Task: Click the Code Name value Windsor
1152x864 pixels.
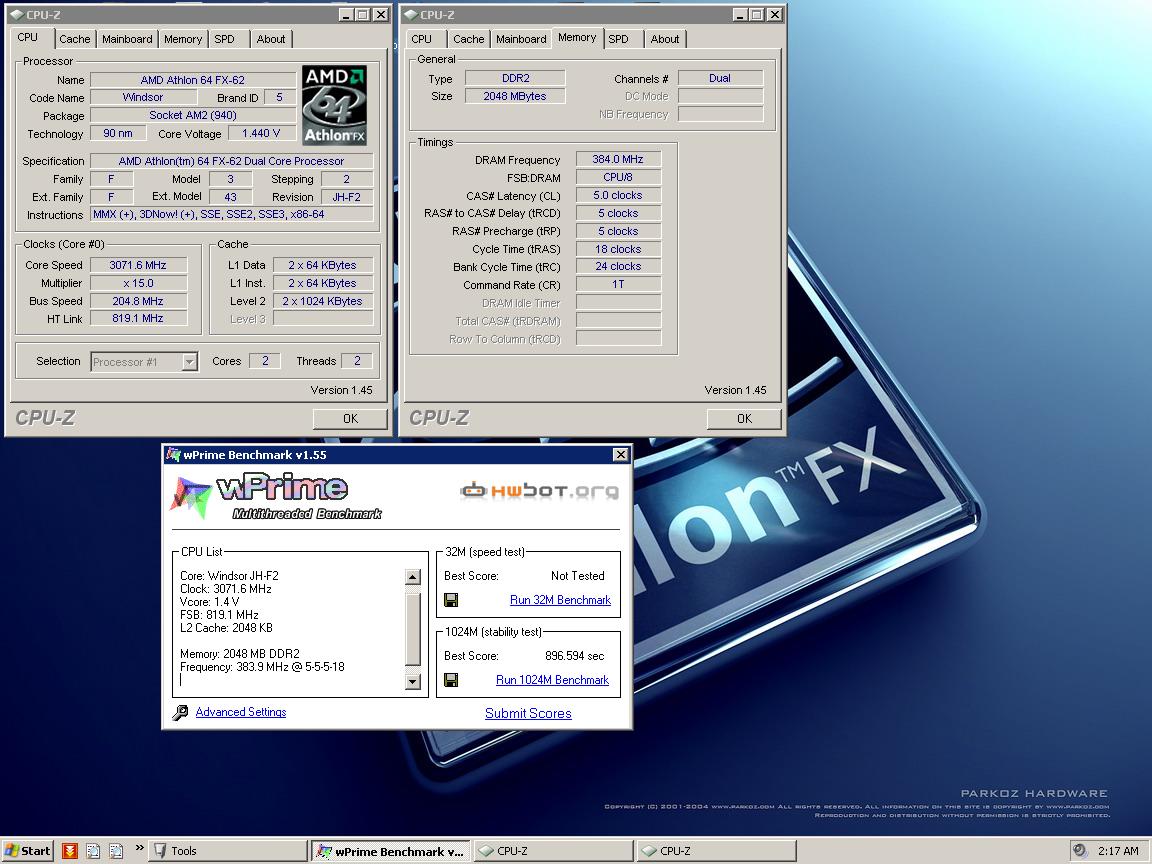Action: tap(143, 98)
